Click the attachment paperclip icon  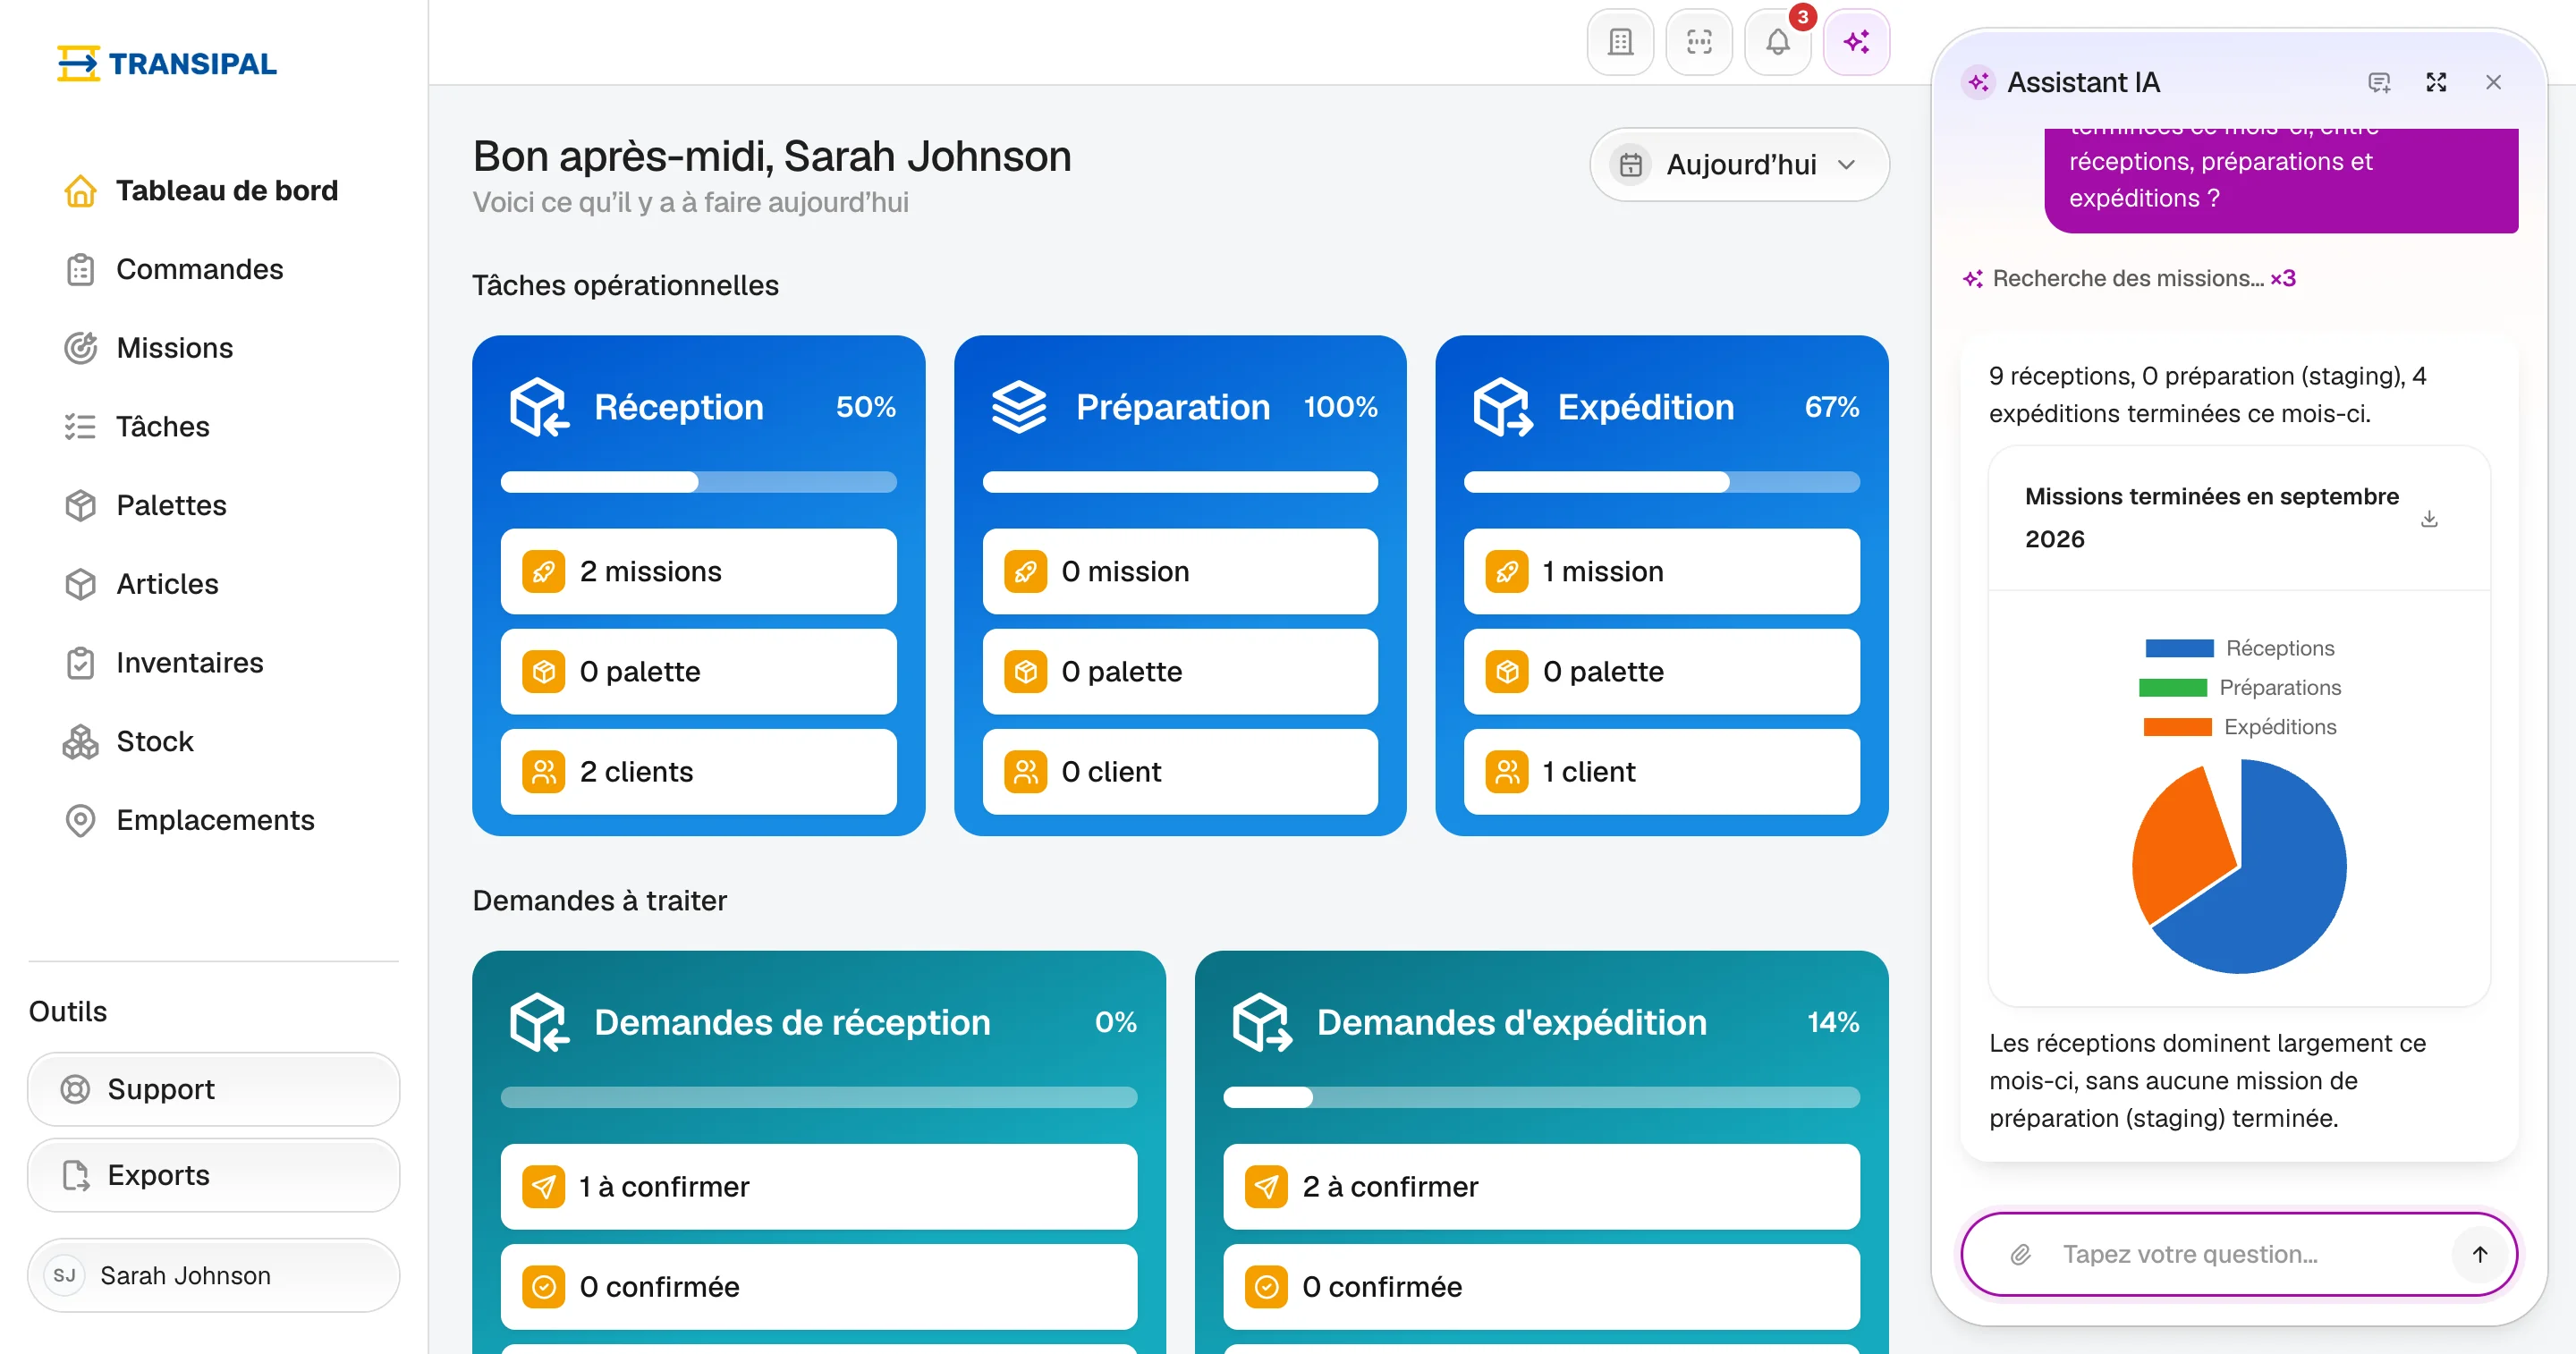(2020, 1254)
